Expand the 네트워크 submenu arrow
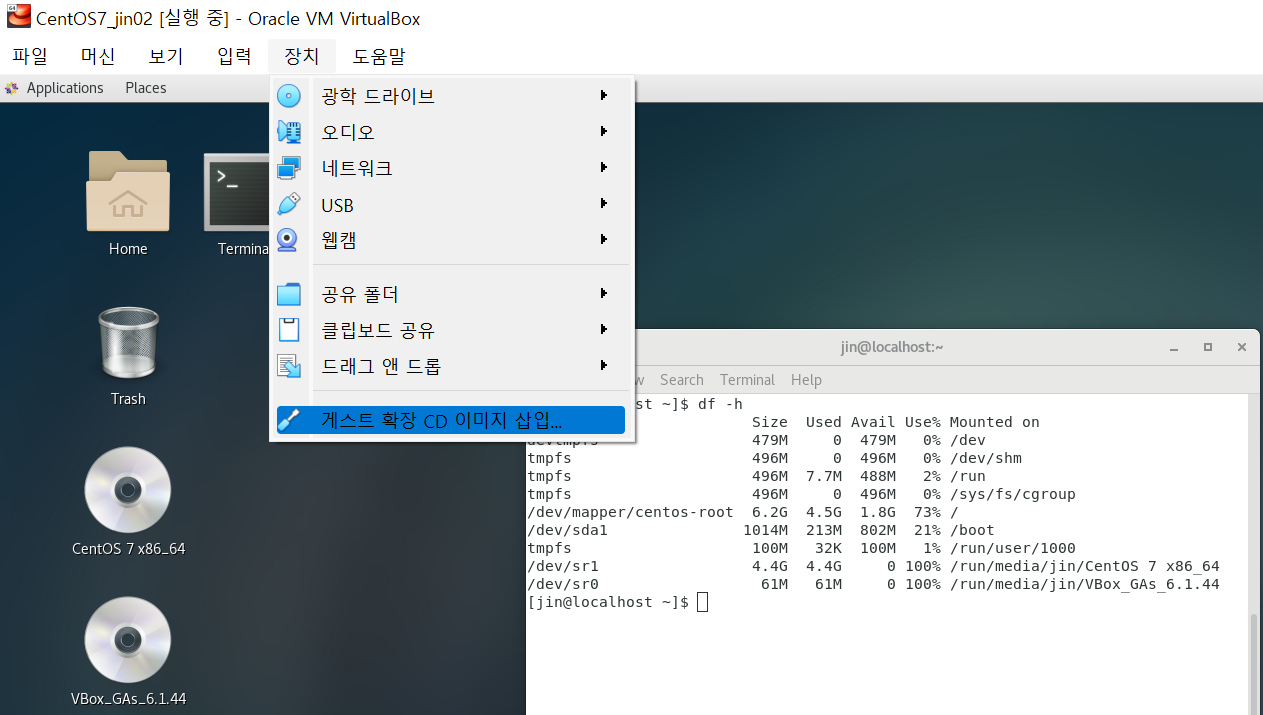The height and width of the screenshot is (715, 1263). pos(604,167)
